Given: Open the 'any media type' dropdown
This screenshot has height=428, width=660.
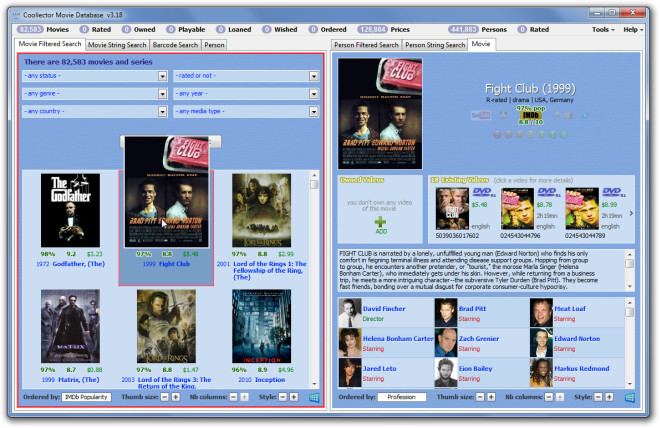Looking at the screenshot, I should coord(246,111).
